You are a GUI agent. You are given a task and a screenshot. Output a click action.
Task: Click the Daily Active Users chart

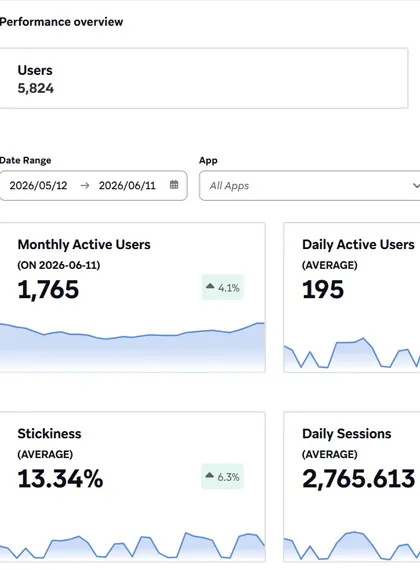352,354
